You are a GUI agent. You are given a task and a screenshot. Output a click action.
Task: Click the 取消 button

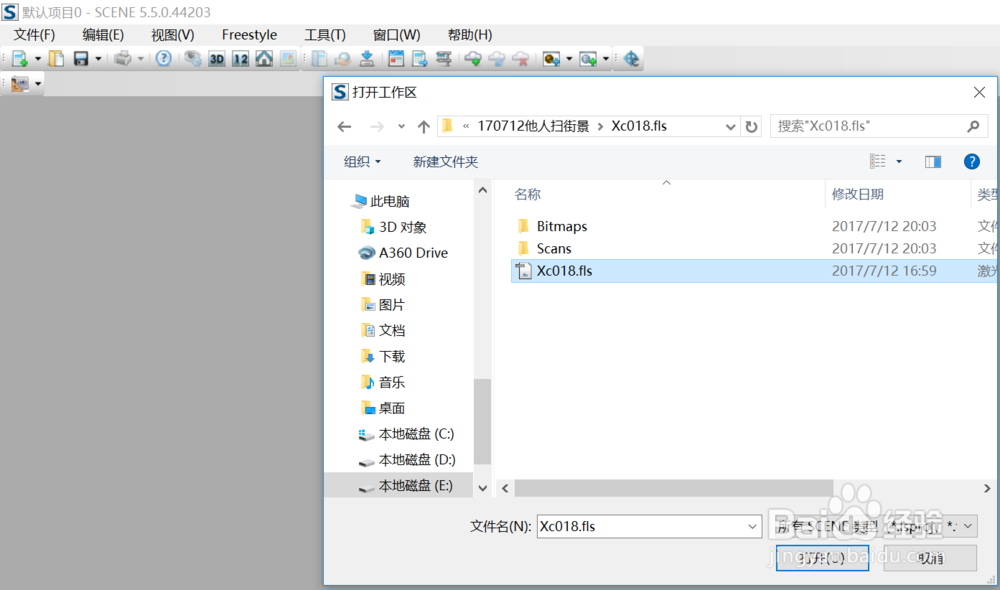[x=930, y=558]
